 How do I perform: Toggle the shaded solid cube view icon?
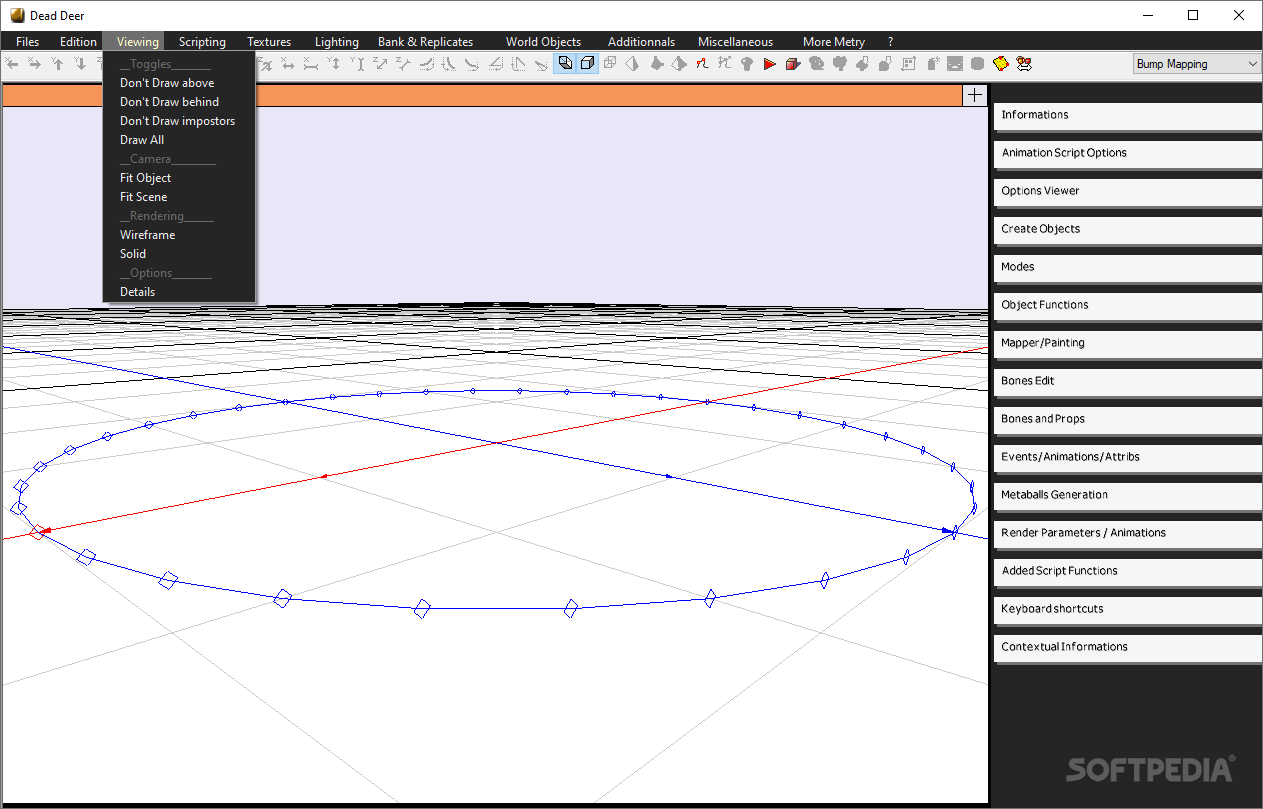(x=564, y=64)
